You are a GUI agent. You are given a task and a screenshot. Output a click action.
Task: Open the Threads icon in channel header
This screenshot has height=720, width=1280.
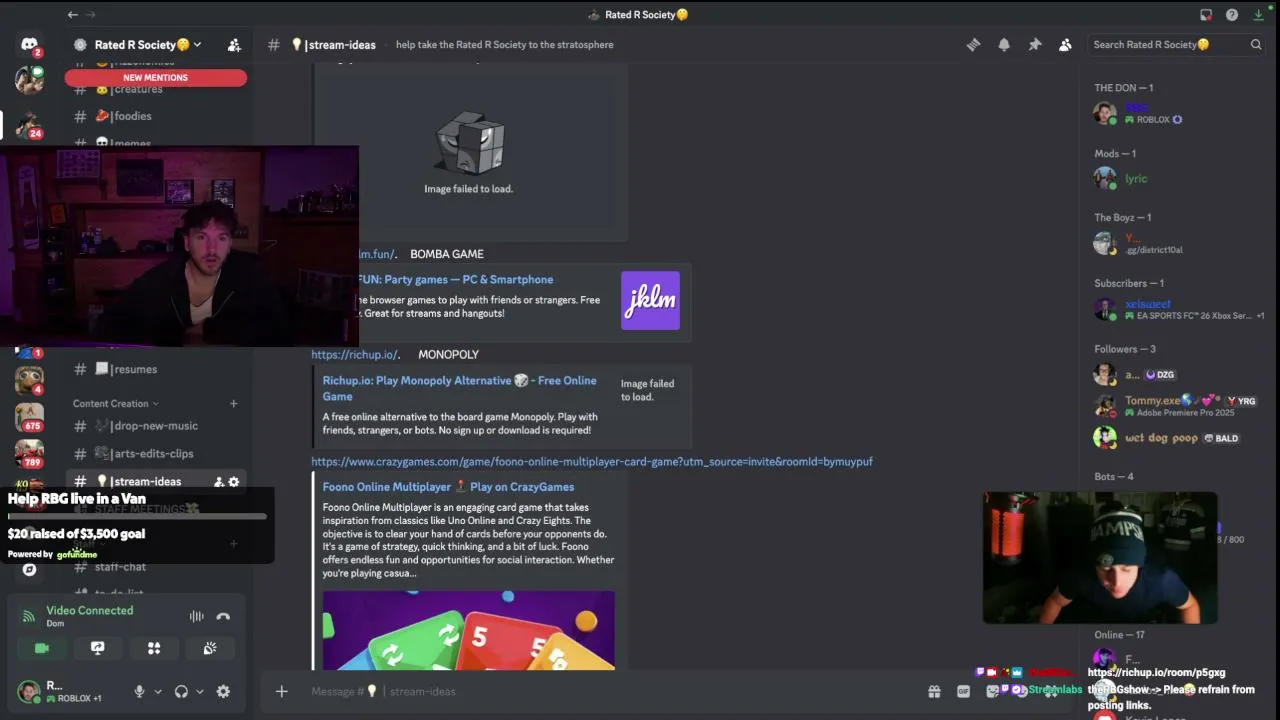point(973,44)
